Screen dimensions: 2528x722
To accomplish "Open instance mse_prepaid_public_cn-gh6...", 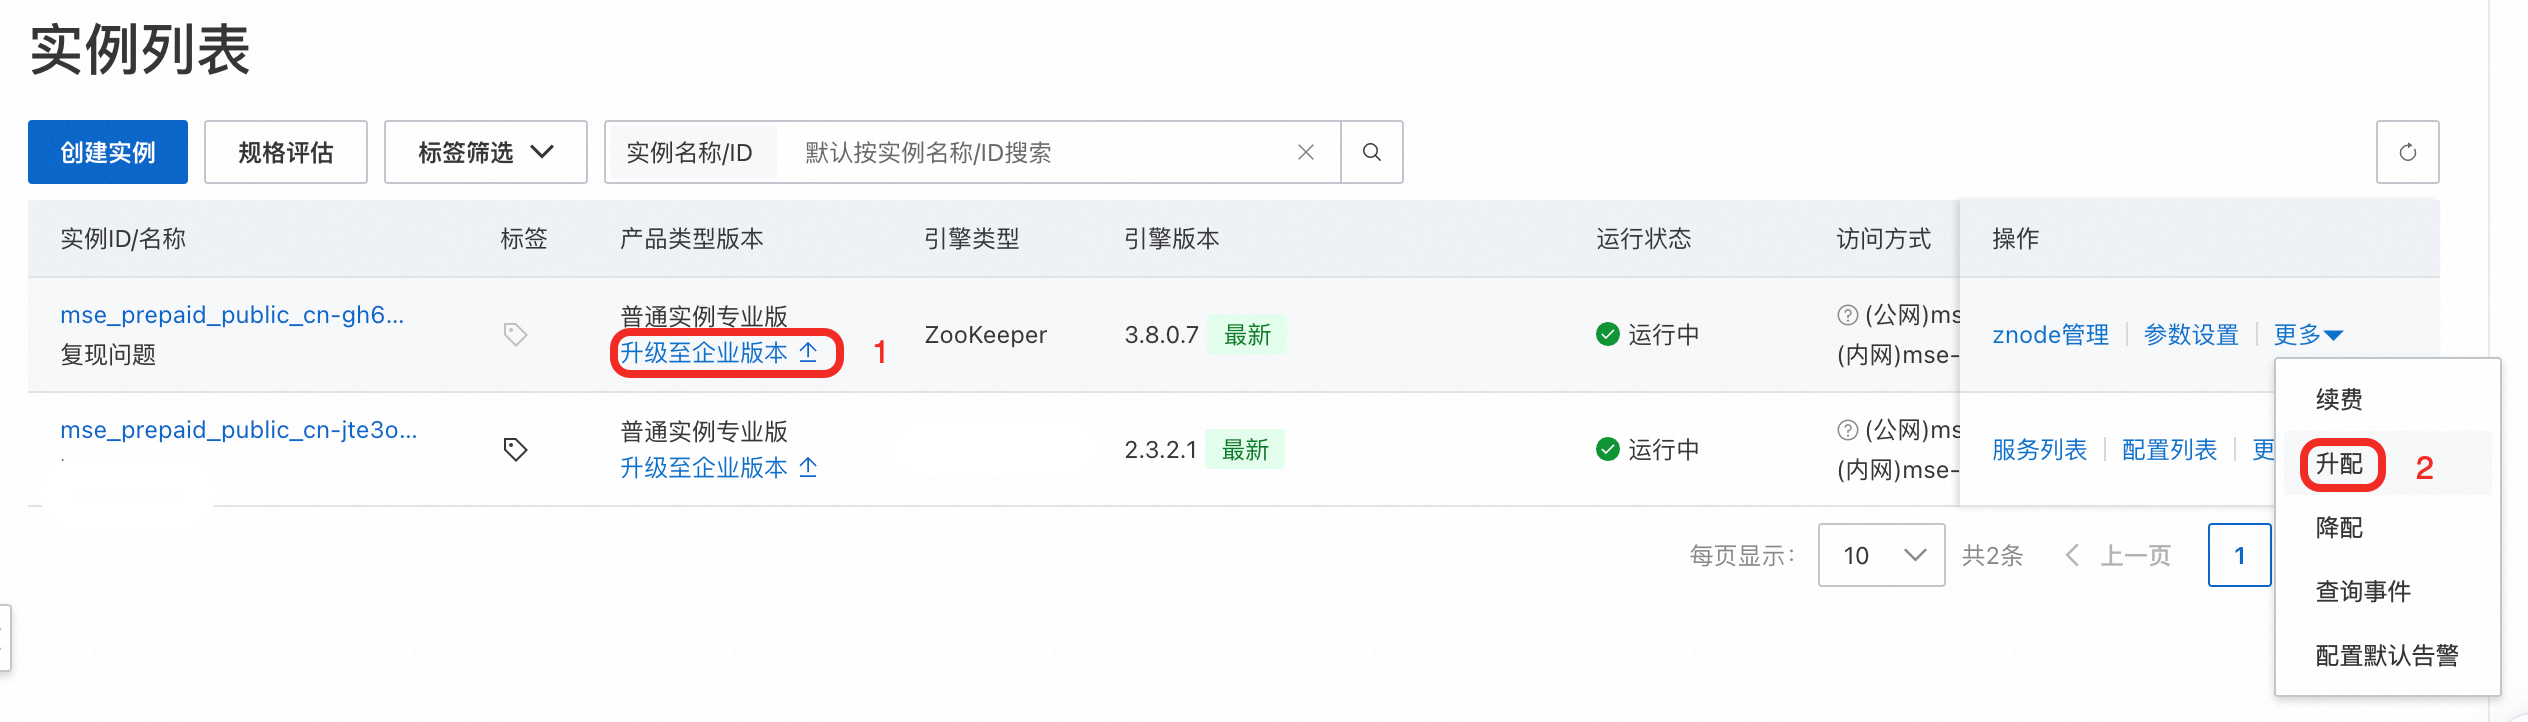I will (x=232, y=315).
